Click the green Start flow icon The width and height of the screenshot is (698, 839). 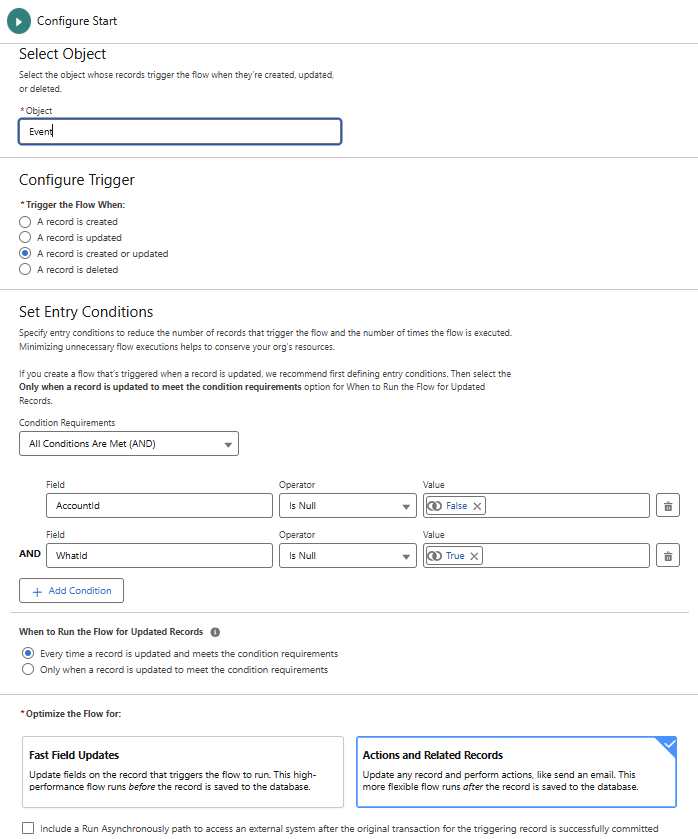click(x=18, y=20)
